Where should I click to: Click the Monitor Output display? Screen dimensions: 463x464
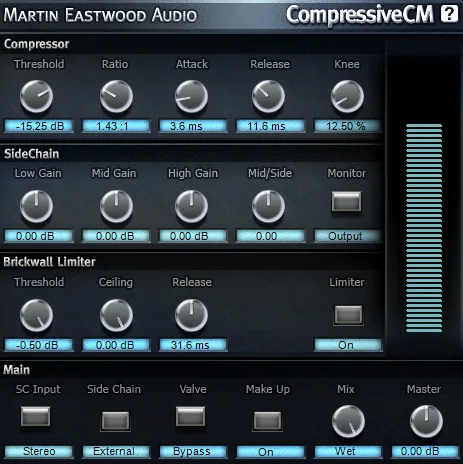tap(347, 236)
